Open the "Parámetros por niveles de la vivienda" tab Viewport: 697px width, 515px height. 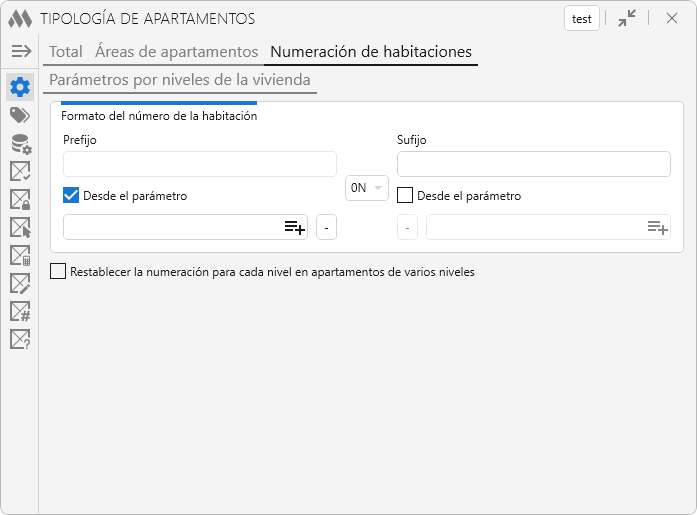180,80
